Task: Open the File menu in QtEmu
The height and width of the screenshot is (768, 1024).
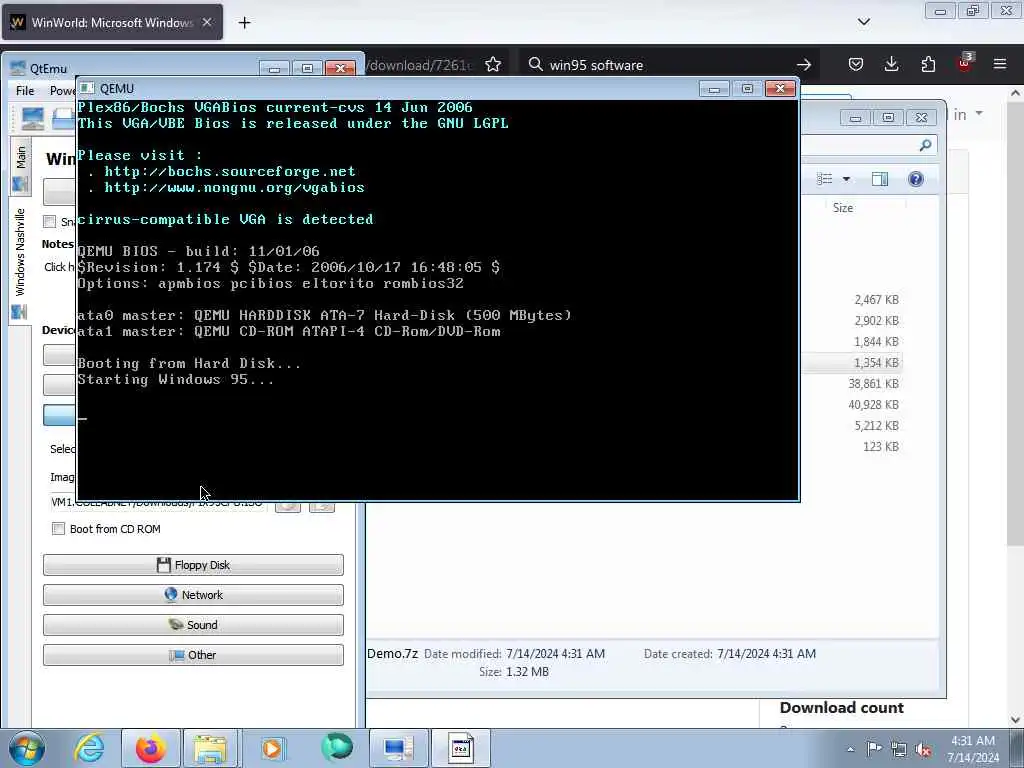Action: [25, 91]
